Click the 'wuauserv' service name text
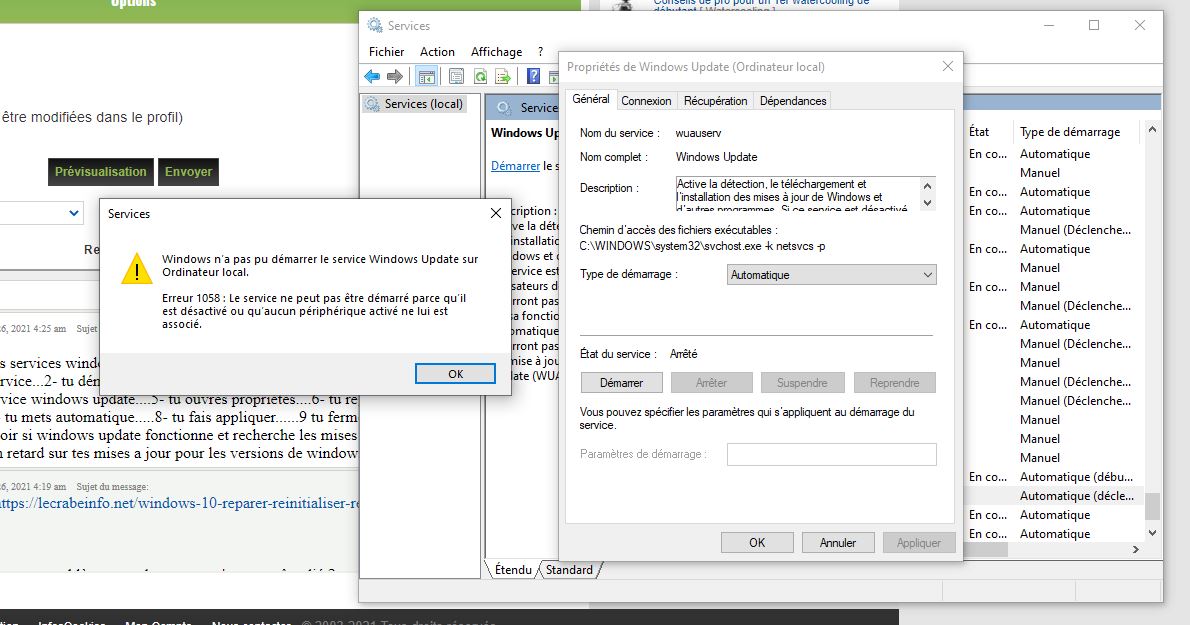1190x625 pixels. pyautogui.click(x=698, y=133)
